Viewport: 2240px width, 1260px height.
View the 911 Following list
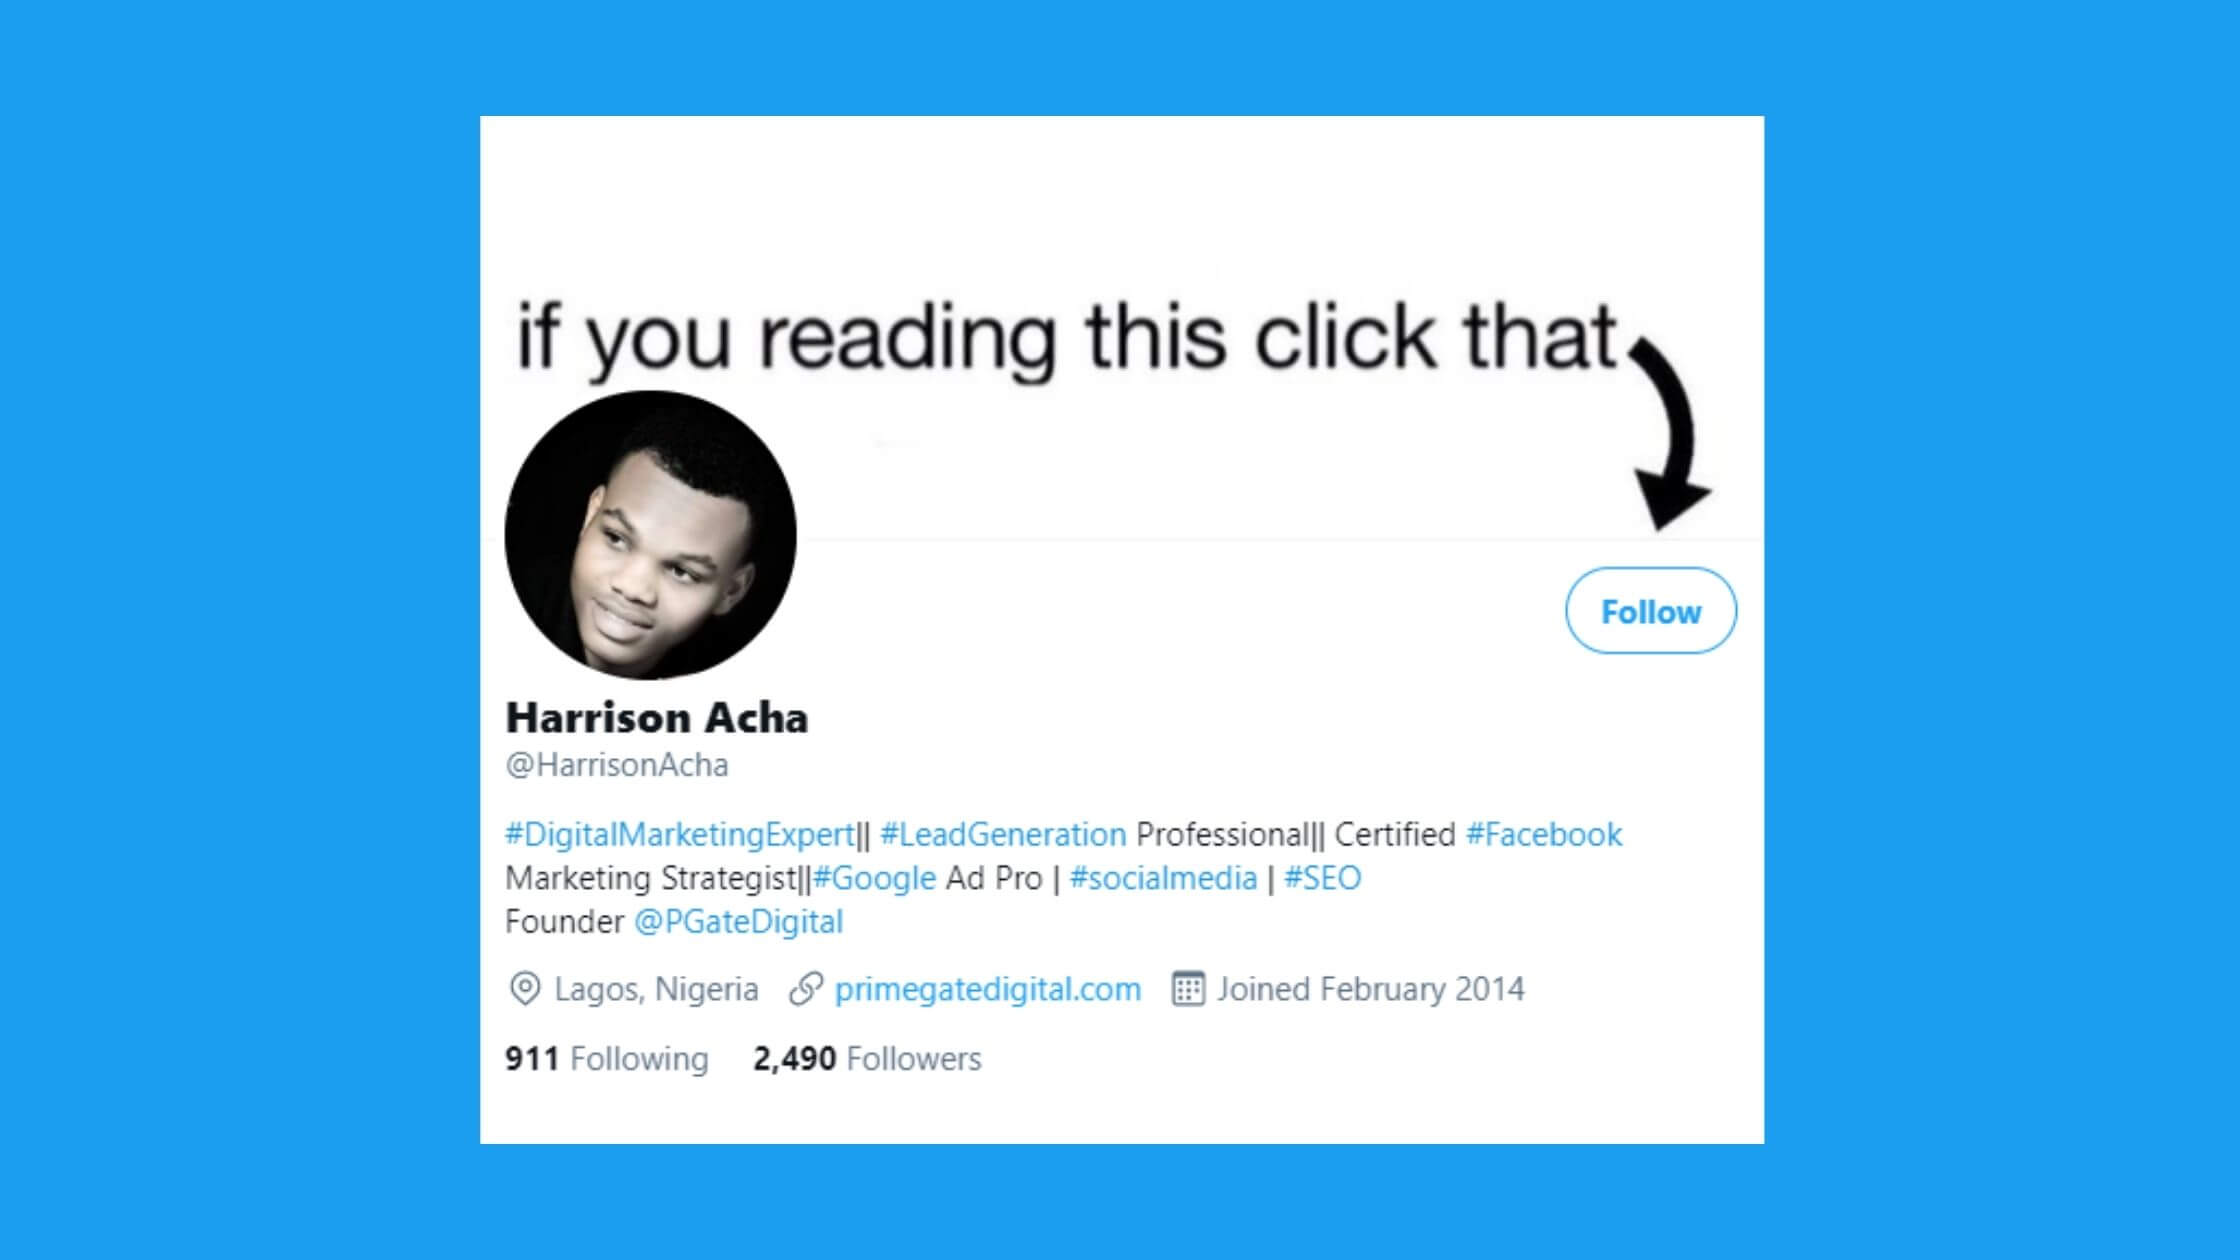(x=607, y=1058)
